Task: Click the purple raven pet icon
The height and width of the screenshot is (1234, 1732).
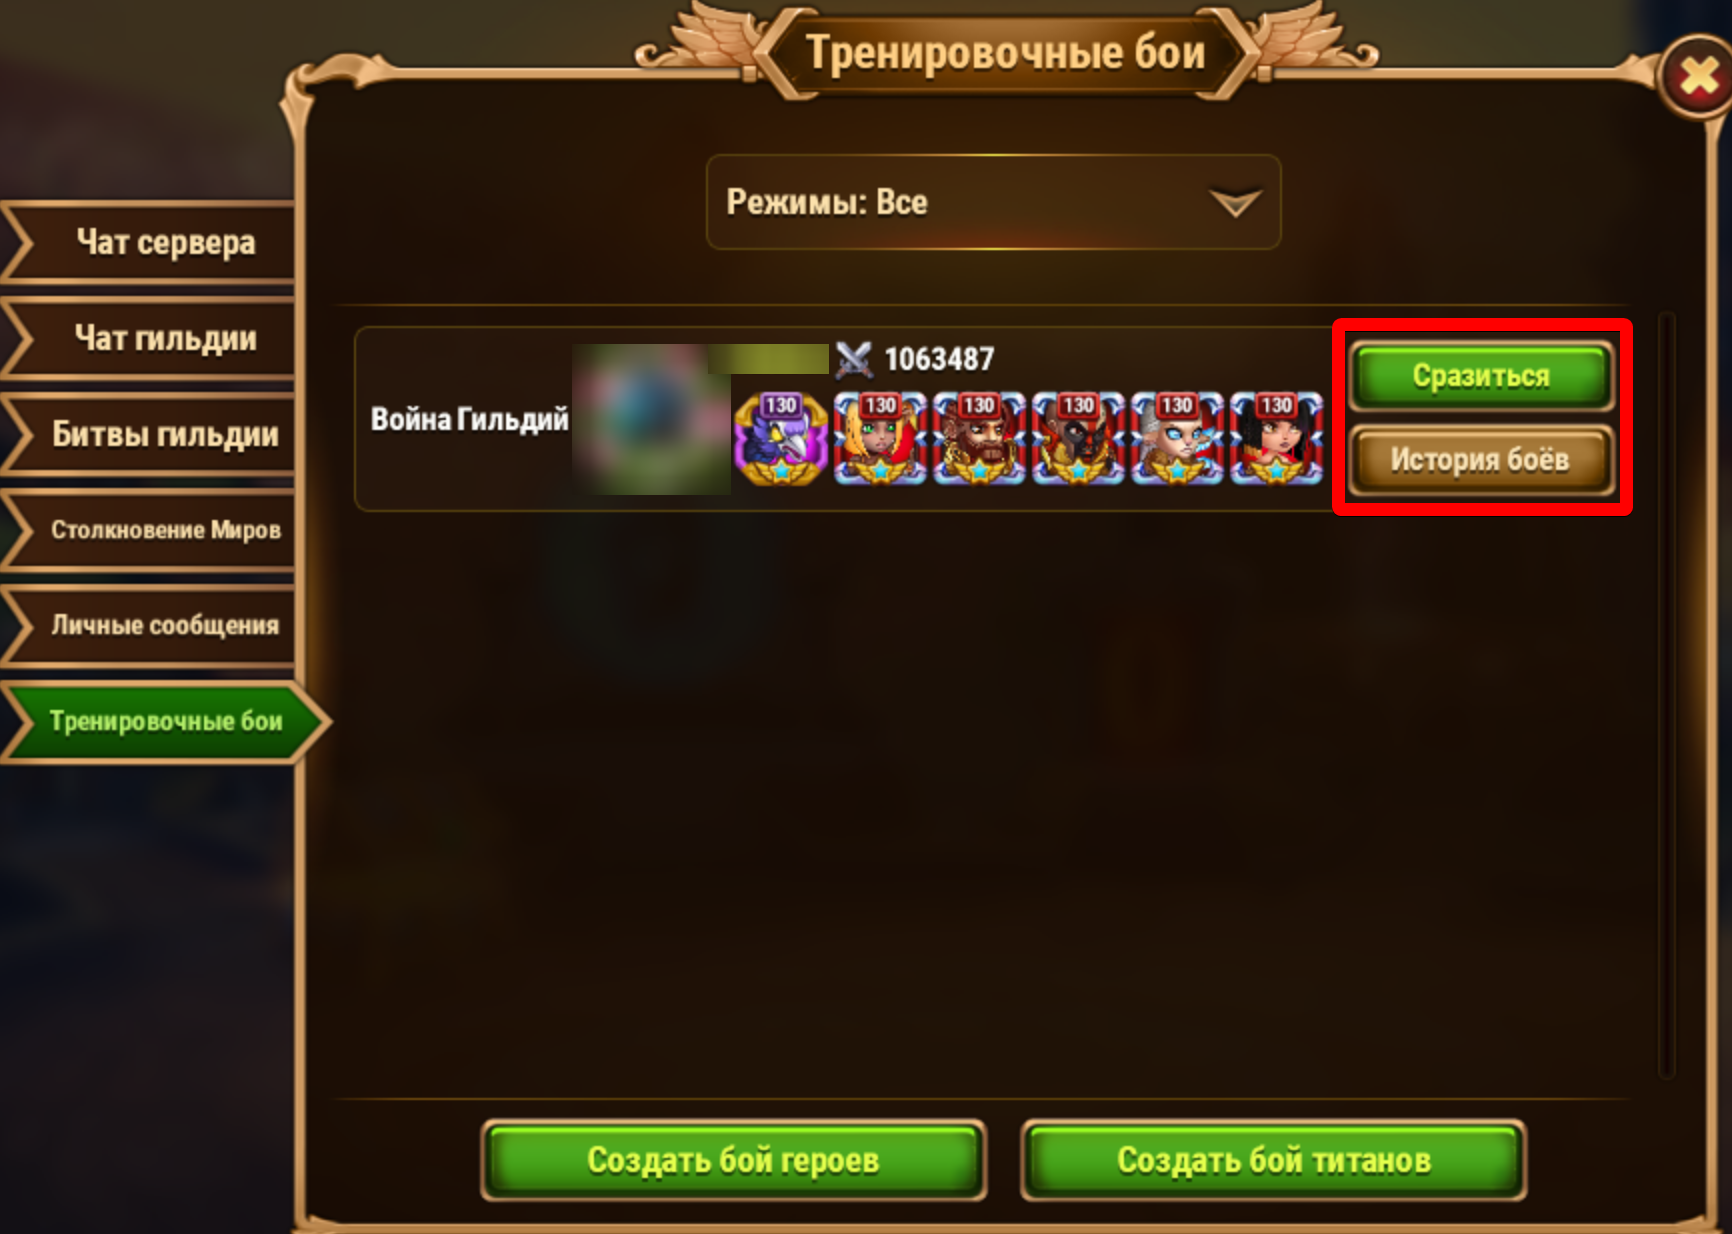Action: tap(781, 439)
